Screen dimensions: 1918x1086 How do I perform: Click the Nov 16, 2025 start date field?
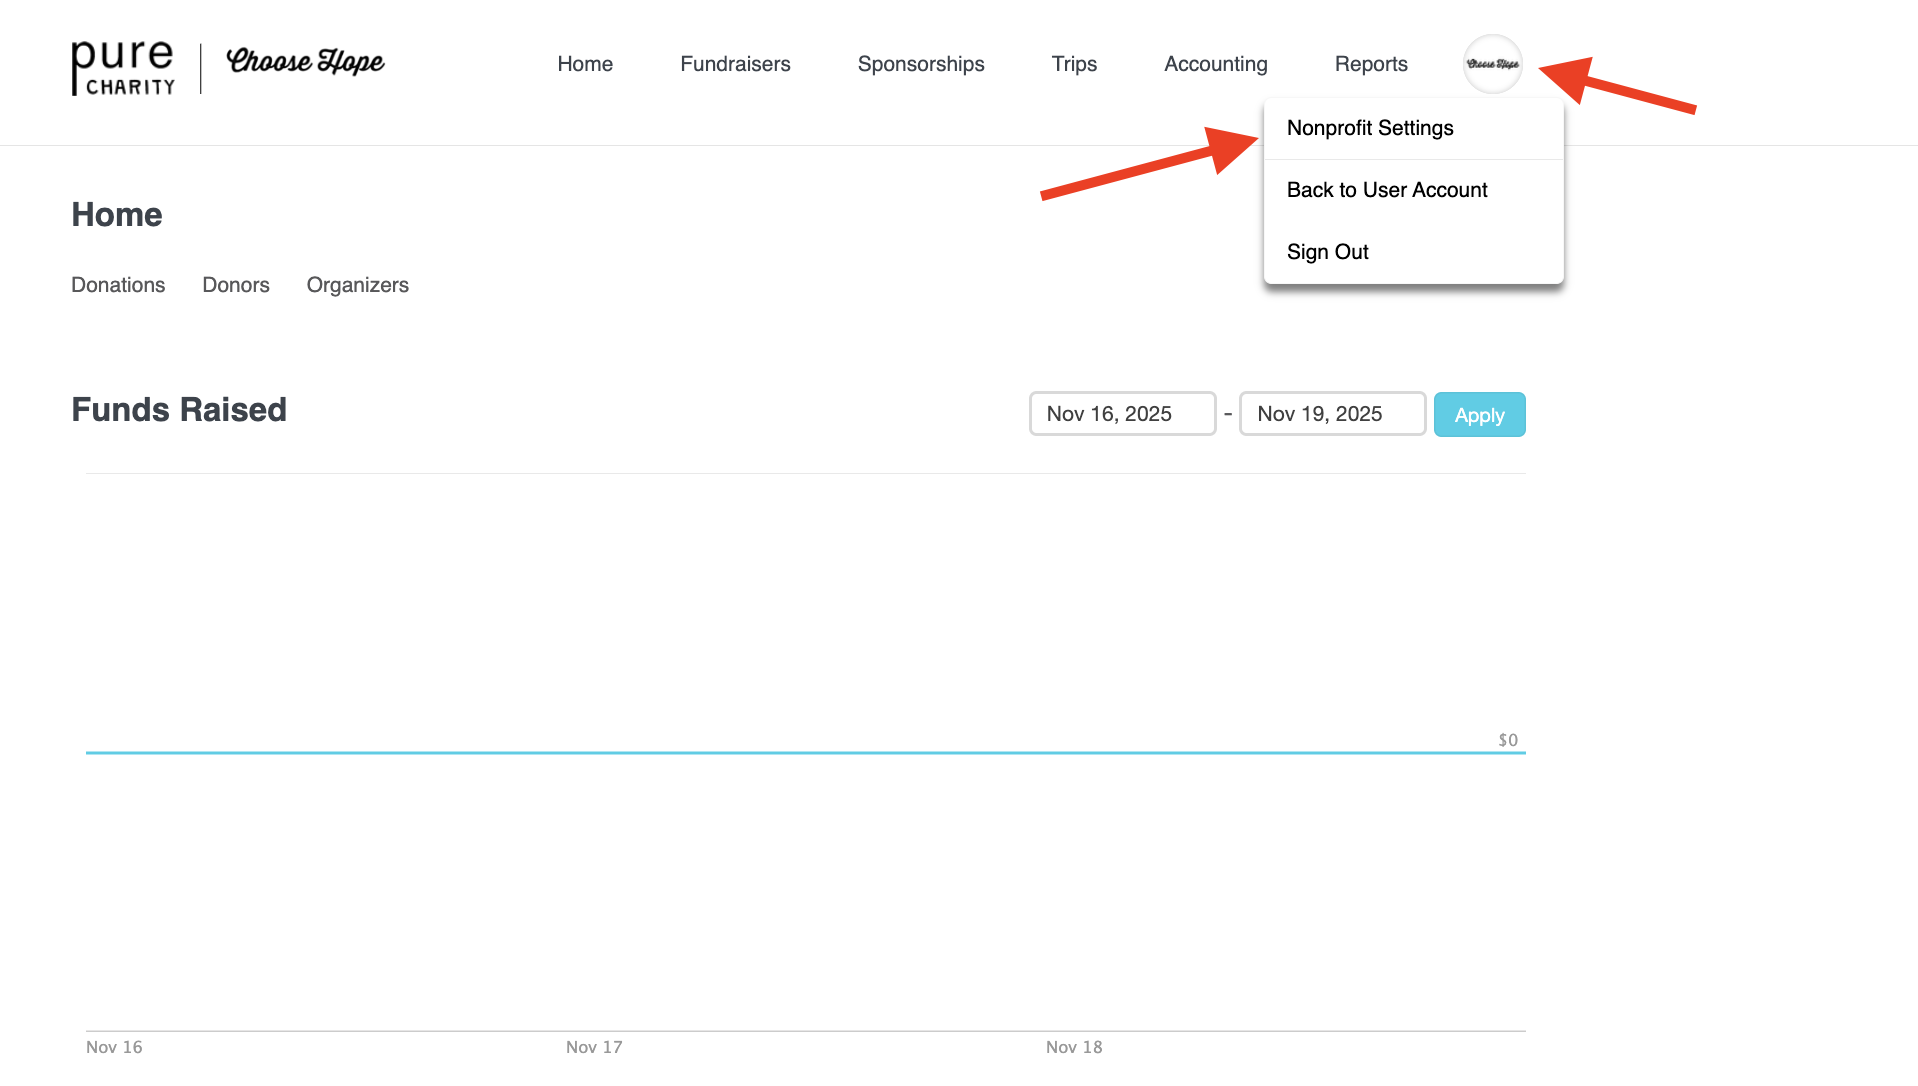(x=1122, y=414)
